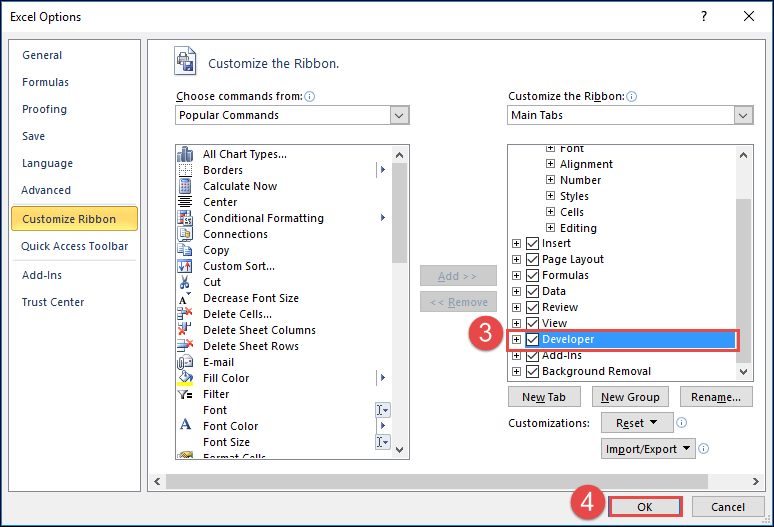Click the info icon next to Reset
The height and width of the screenshot is (527, 774).
pos(681,422)
